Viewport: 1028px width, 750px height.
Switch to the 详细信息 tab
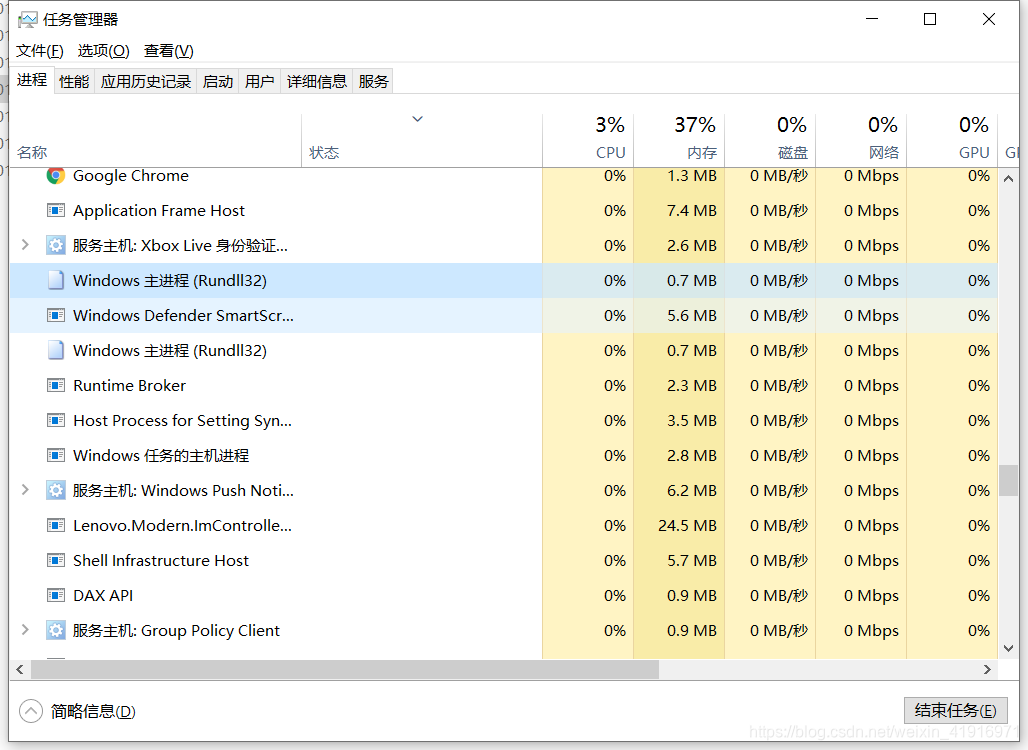tap(317, 81)
